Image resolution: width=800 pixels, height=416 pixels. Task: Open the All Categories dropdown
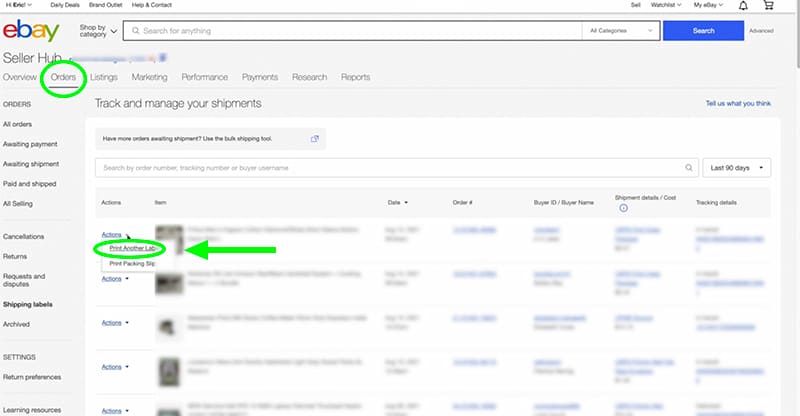621,31
